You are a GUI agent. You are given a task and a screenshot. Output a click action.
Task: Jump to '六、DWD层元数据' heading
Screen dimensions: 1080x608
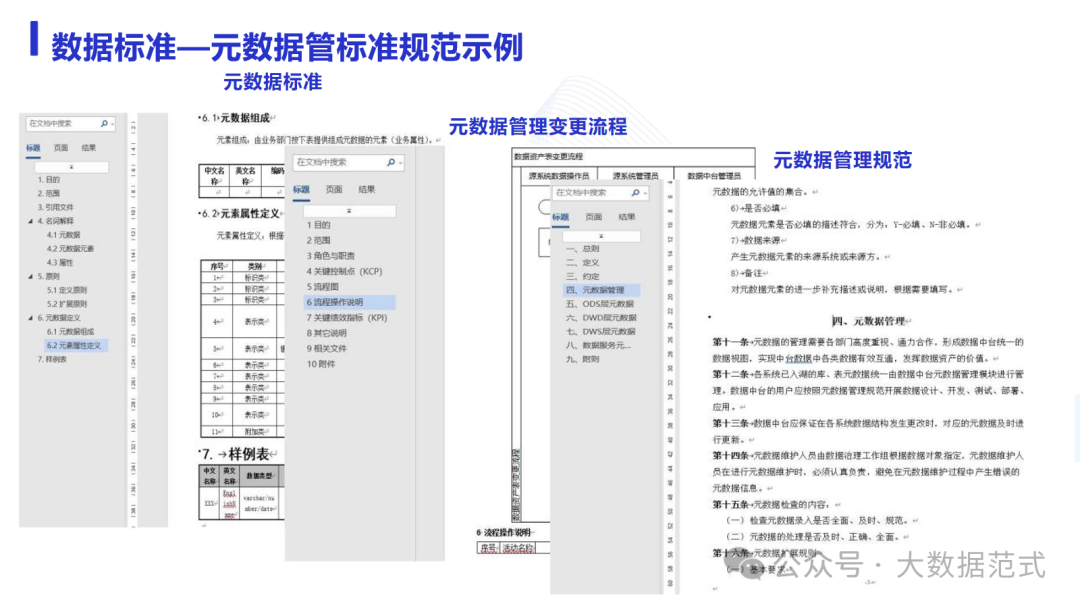[601, 318]
